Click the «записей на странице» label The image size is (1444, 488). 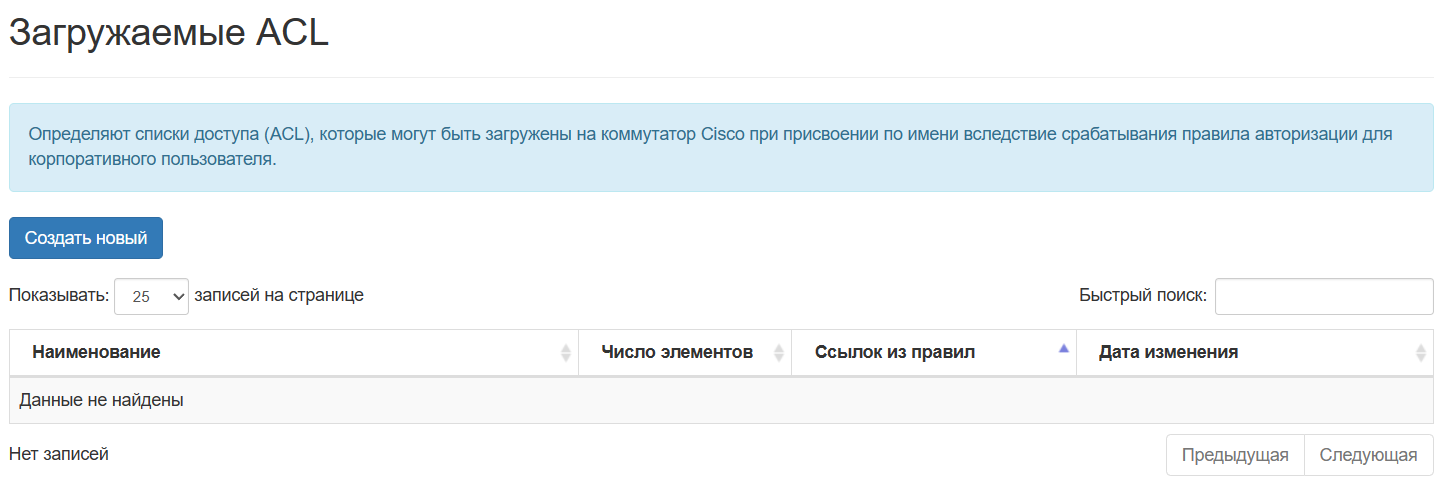point(279,295)
